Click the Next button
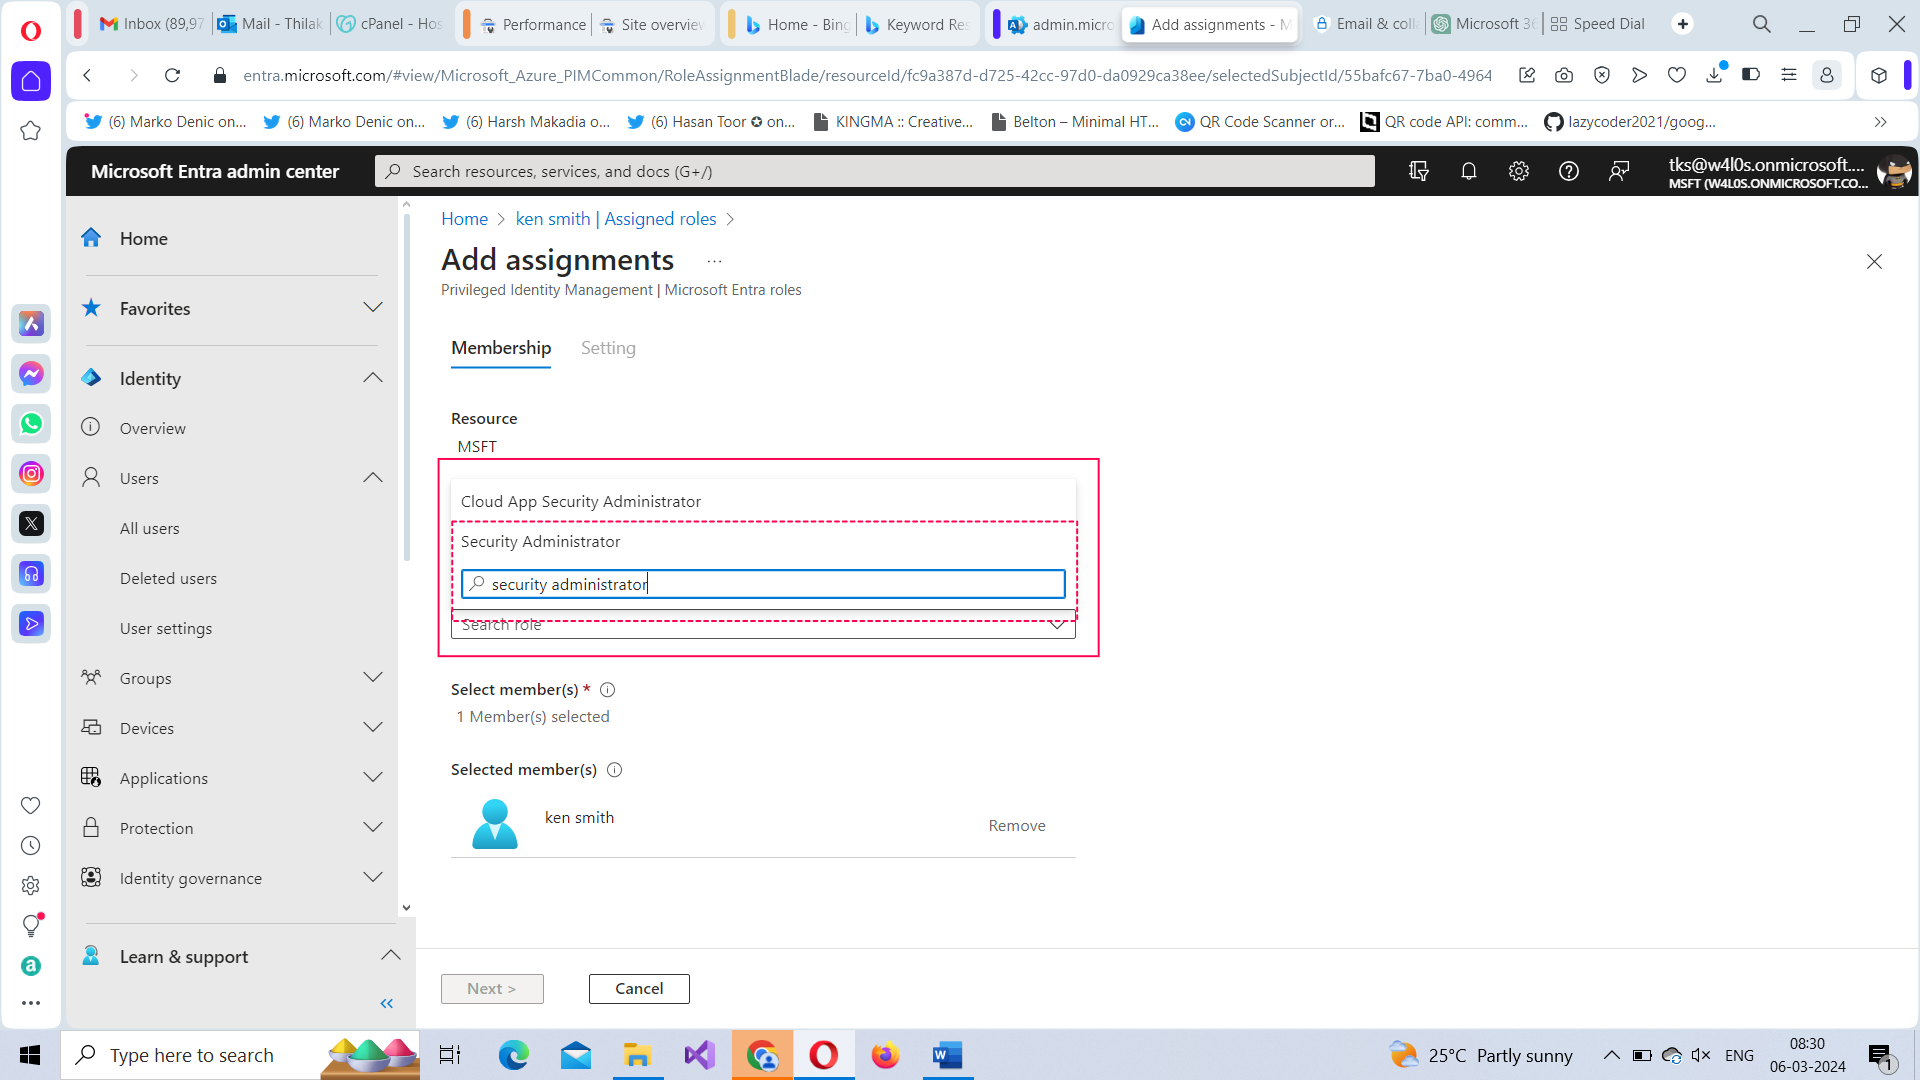Screen dimensions: 1920x1080 pyautogui.click(x=492, y=988)
